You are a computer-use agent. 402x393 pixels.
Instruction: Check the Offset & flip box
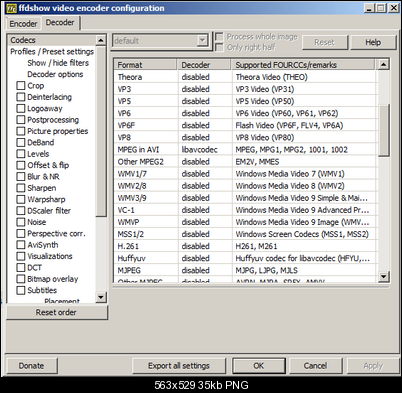[21, 165]
